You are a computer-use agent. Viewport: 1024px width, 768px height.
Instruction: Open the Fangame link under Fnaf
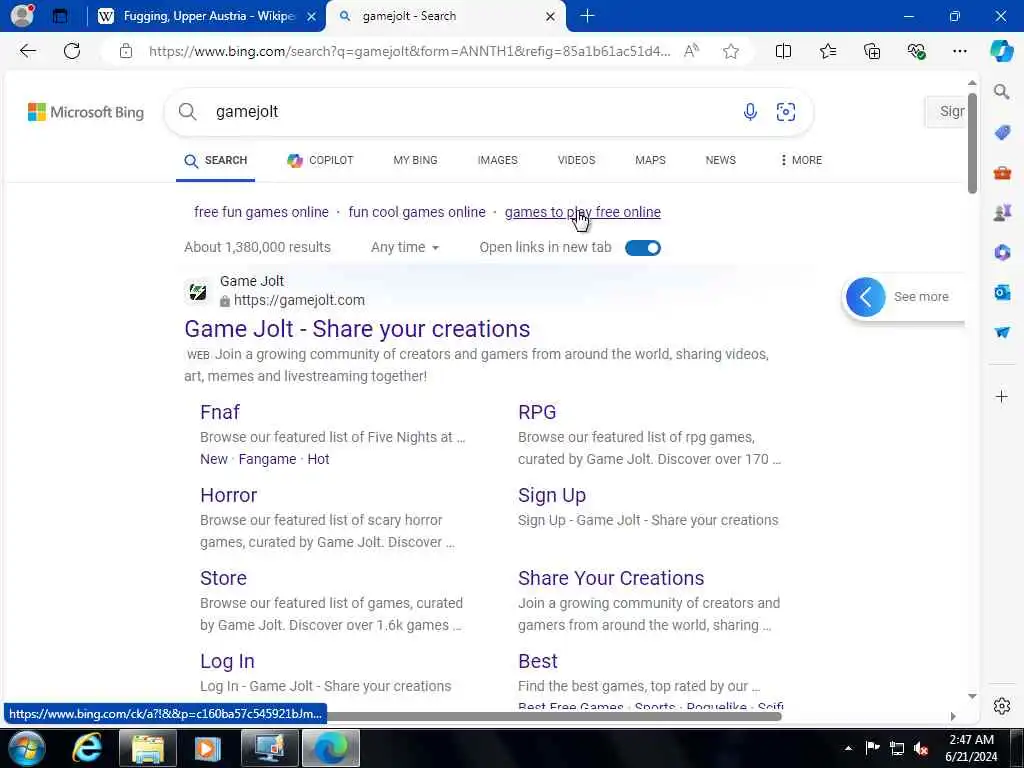pos(267,459)
